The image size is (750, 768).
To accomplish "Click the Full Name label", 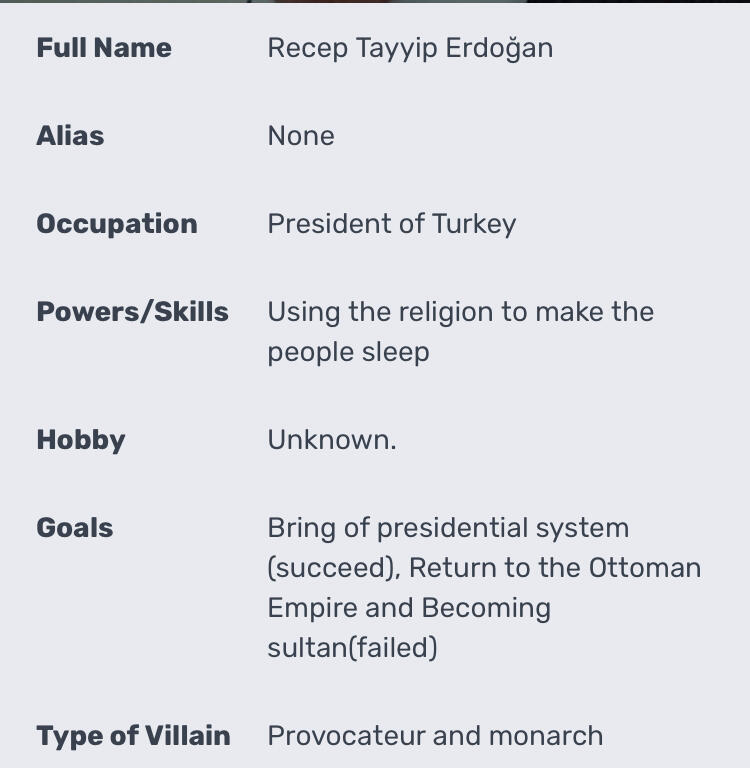I will point(104,48).
